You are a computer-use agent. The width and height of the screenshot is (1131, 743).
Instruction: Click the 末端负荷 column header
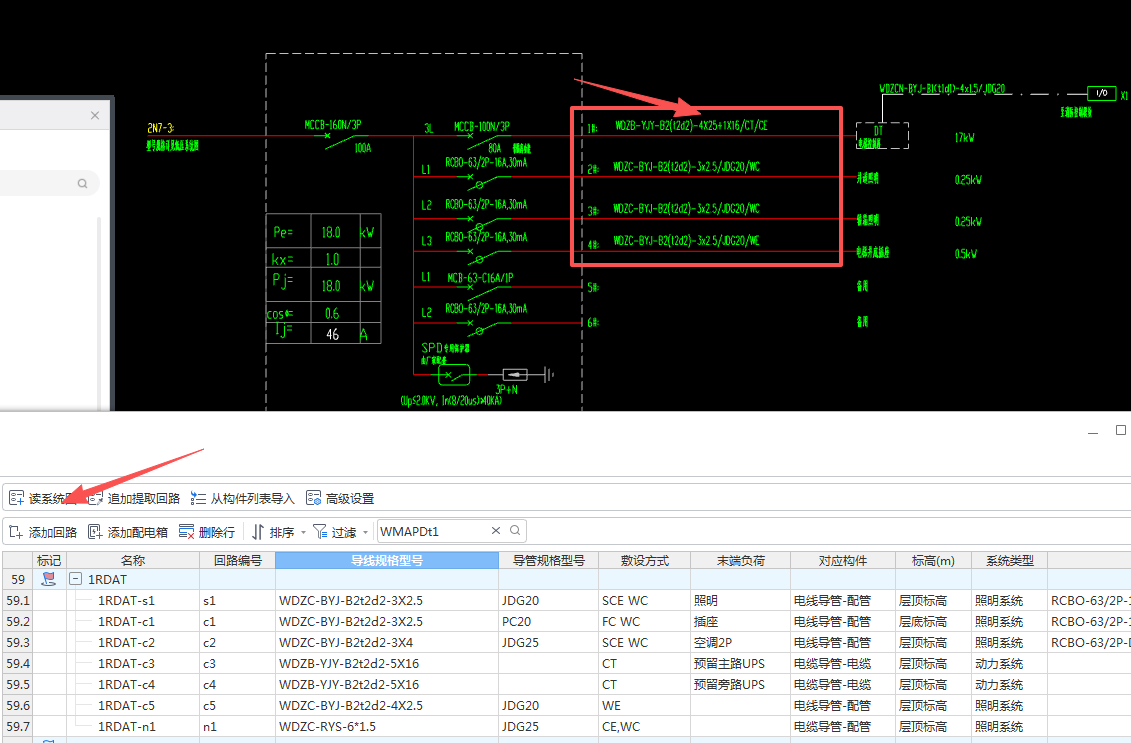pos(740,560)
